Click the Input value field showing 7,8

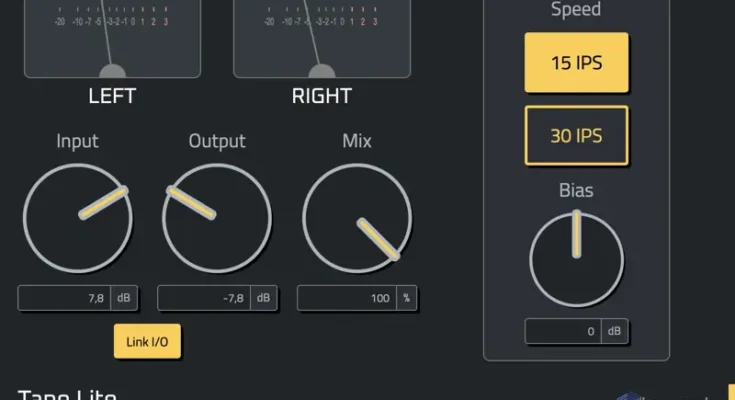click(x=64, y=298)
